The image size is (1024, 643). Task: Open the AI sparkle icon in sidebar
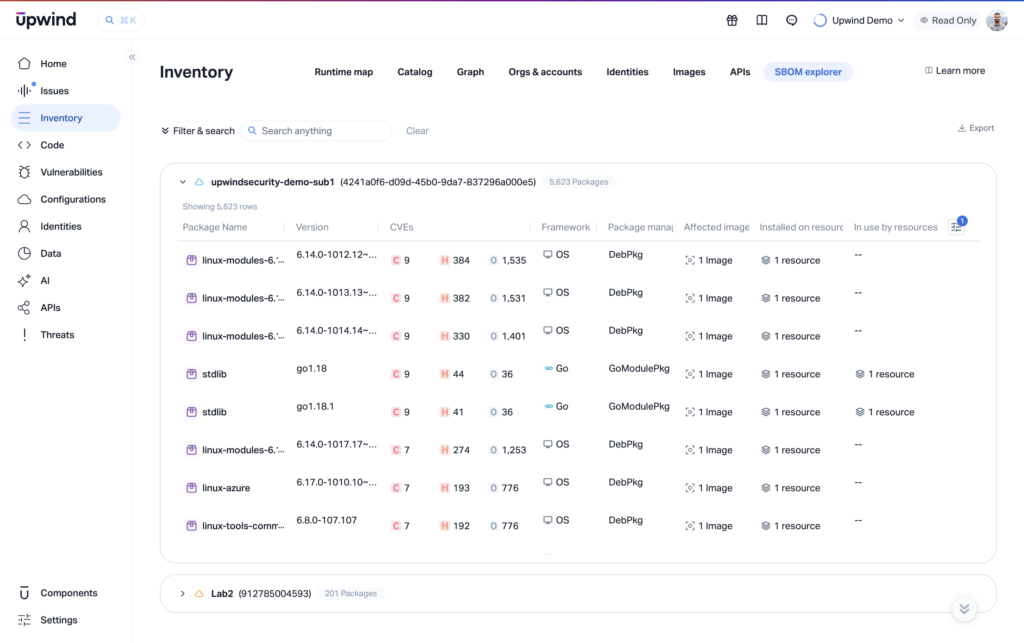[x=25, y=281]
